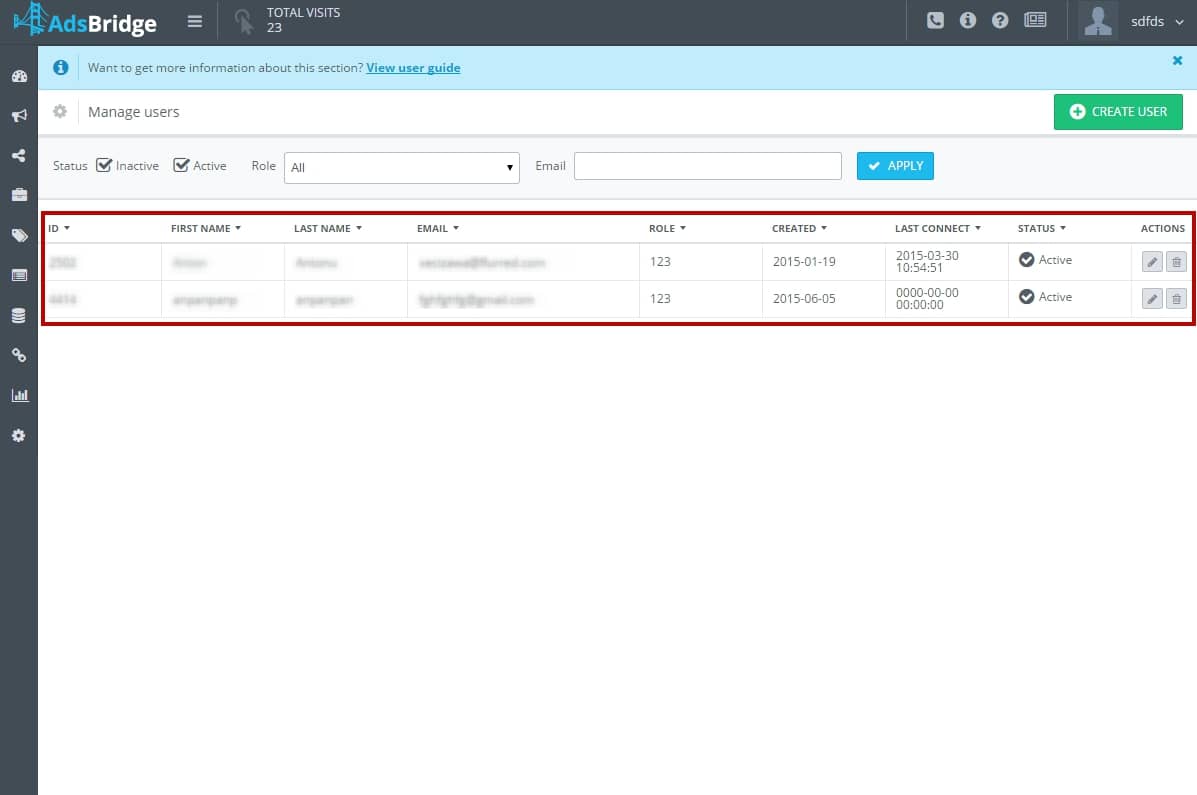The width and height of the screenshot is (1197, 795).
Task: Open the database stack sidebar icon
Action: click(19, 315)
